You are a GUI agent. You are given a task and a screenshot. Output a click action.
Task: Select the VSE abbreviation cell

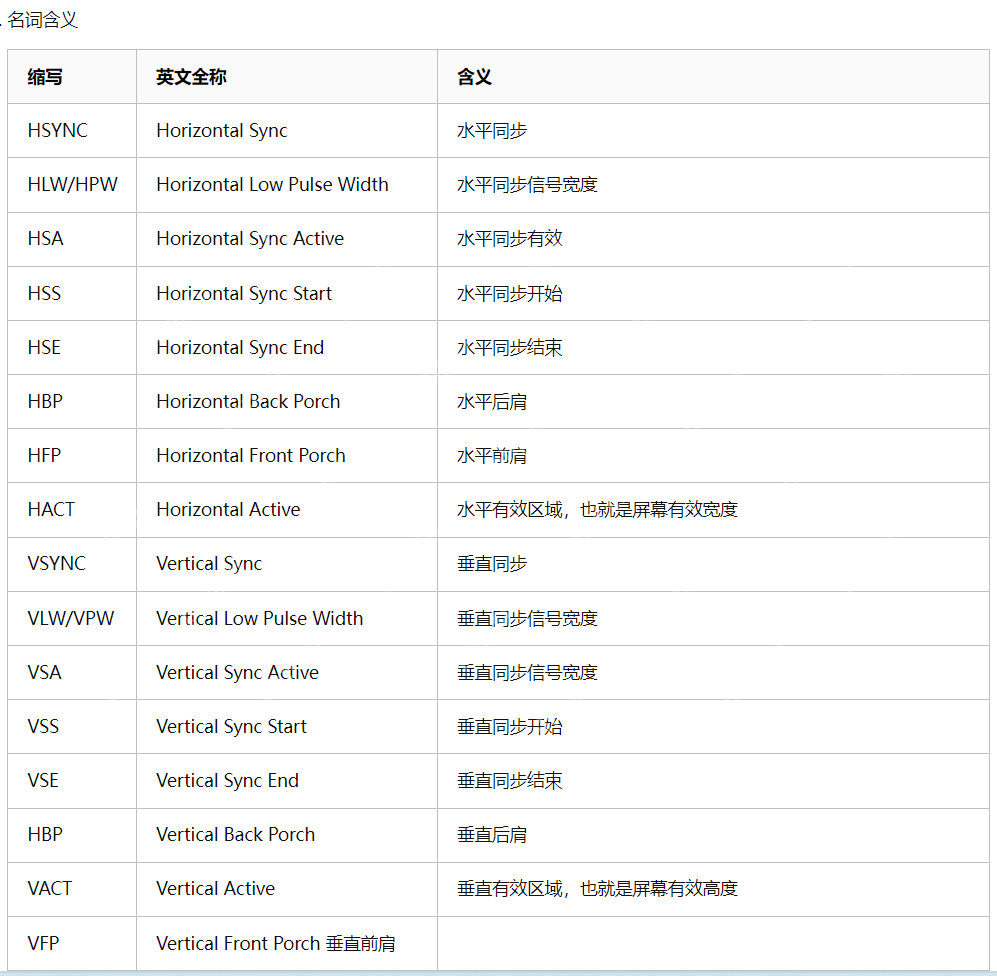point(42,780)
